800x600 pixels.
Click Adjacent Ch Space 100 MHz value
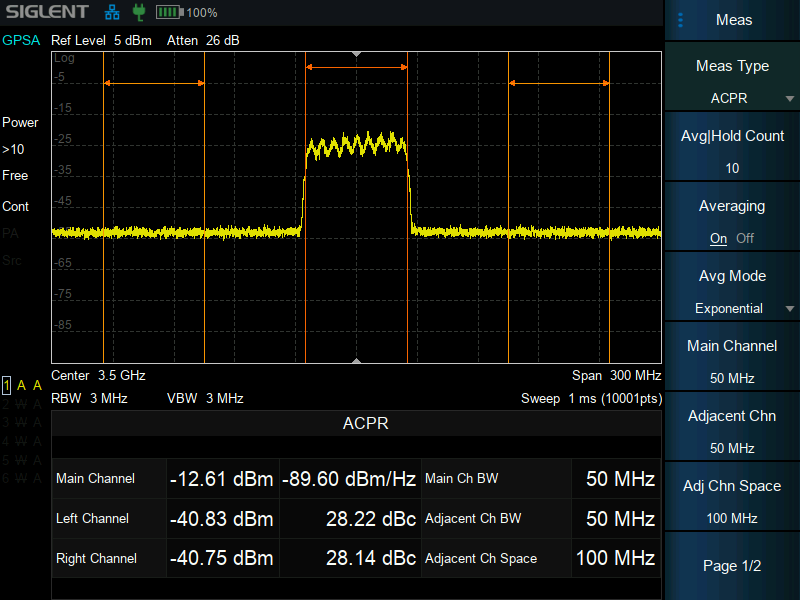click(615, 558)
